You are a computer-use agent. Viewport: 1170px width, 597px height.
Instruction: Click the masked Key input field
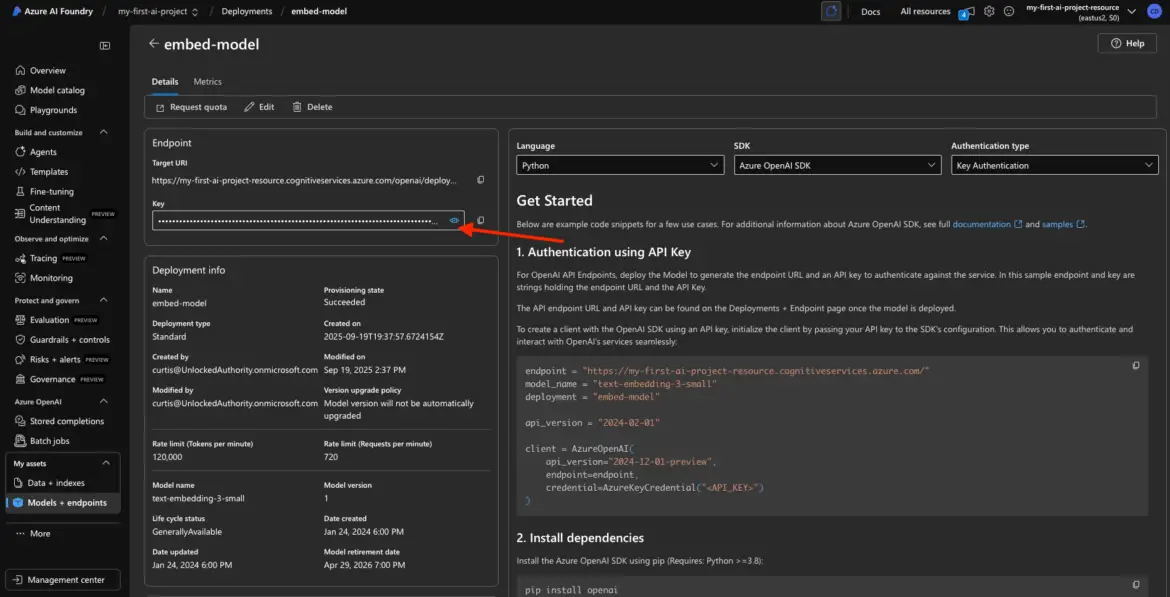[297, 220]
